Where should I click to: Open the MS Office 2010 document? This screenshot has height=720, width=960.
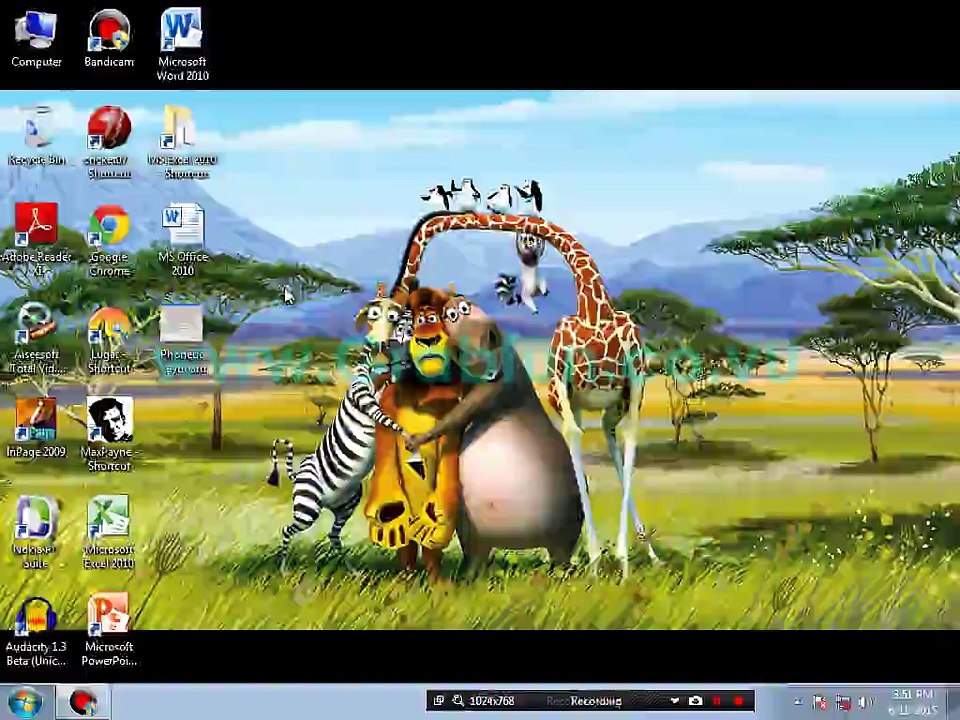182,239
